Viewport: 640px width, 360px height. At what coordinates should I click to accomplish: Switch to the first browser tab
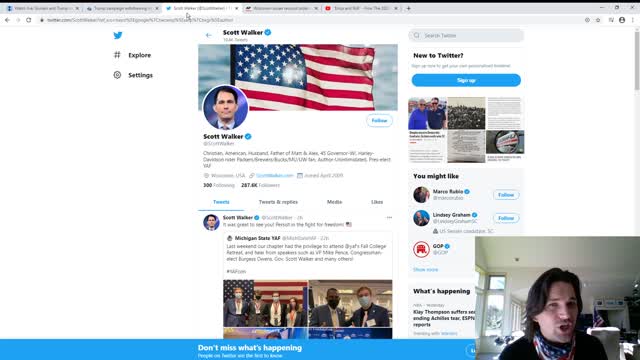43,8
